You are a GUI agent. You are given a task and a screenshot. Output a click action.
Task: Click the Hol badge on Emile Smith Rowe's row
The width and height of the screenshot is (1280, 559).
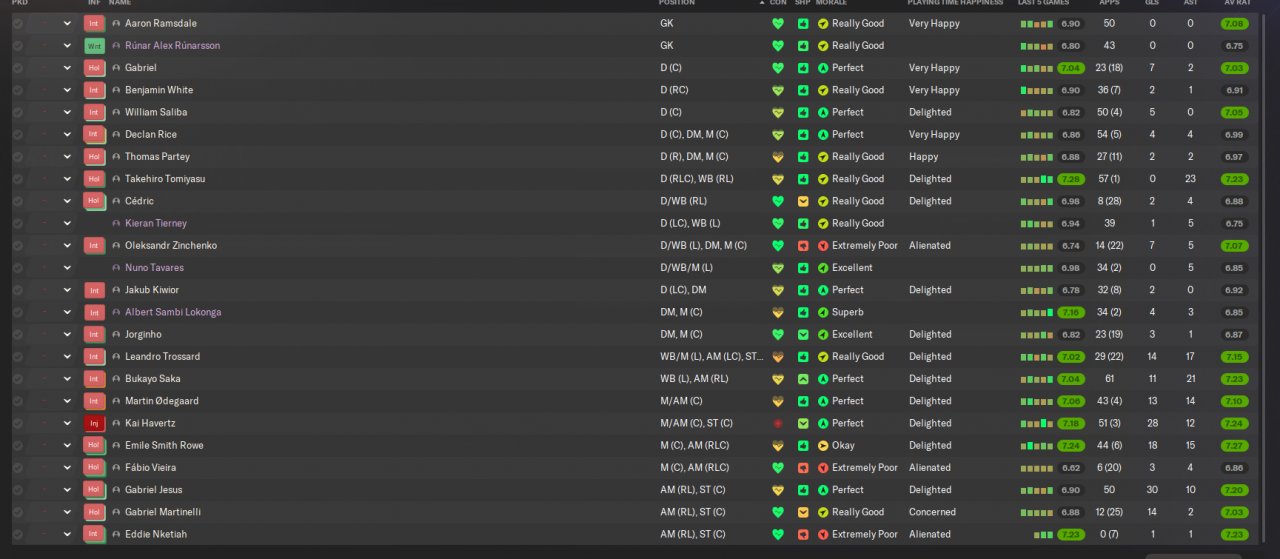pyautogui.click(x=94, y=446)
